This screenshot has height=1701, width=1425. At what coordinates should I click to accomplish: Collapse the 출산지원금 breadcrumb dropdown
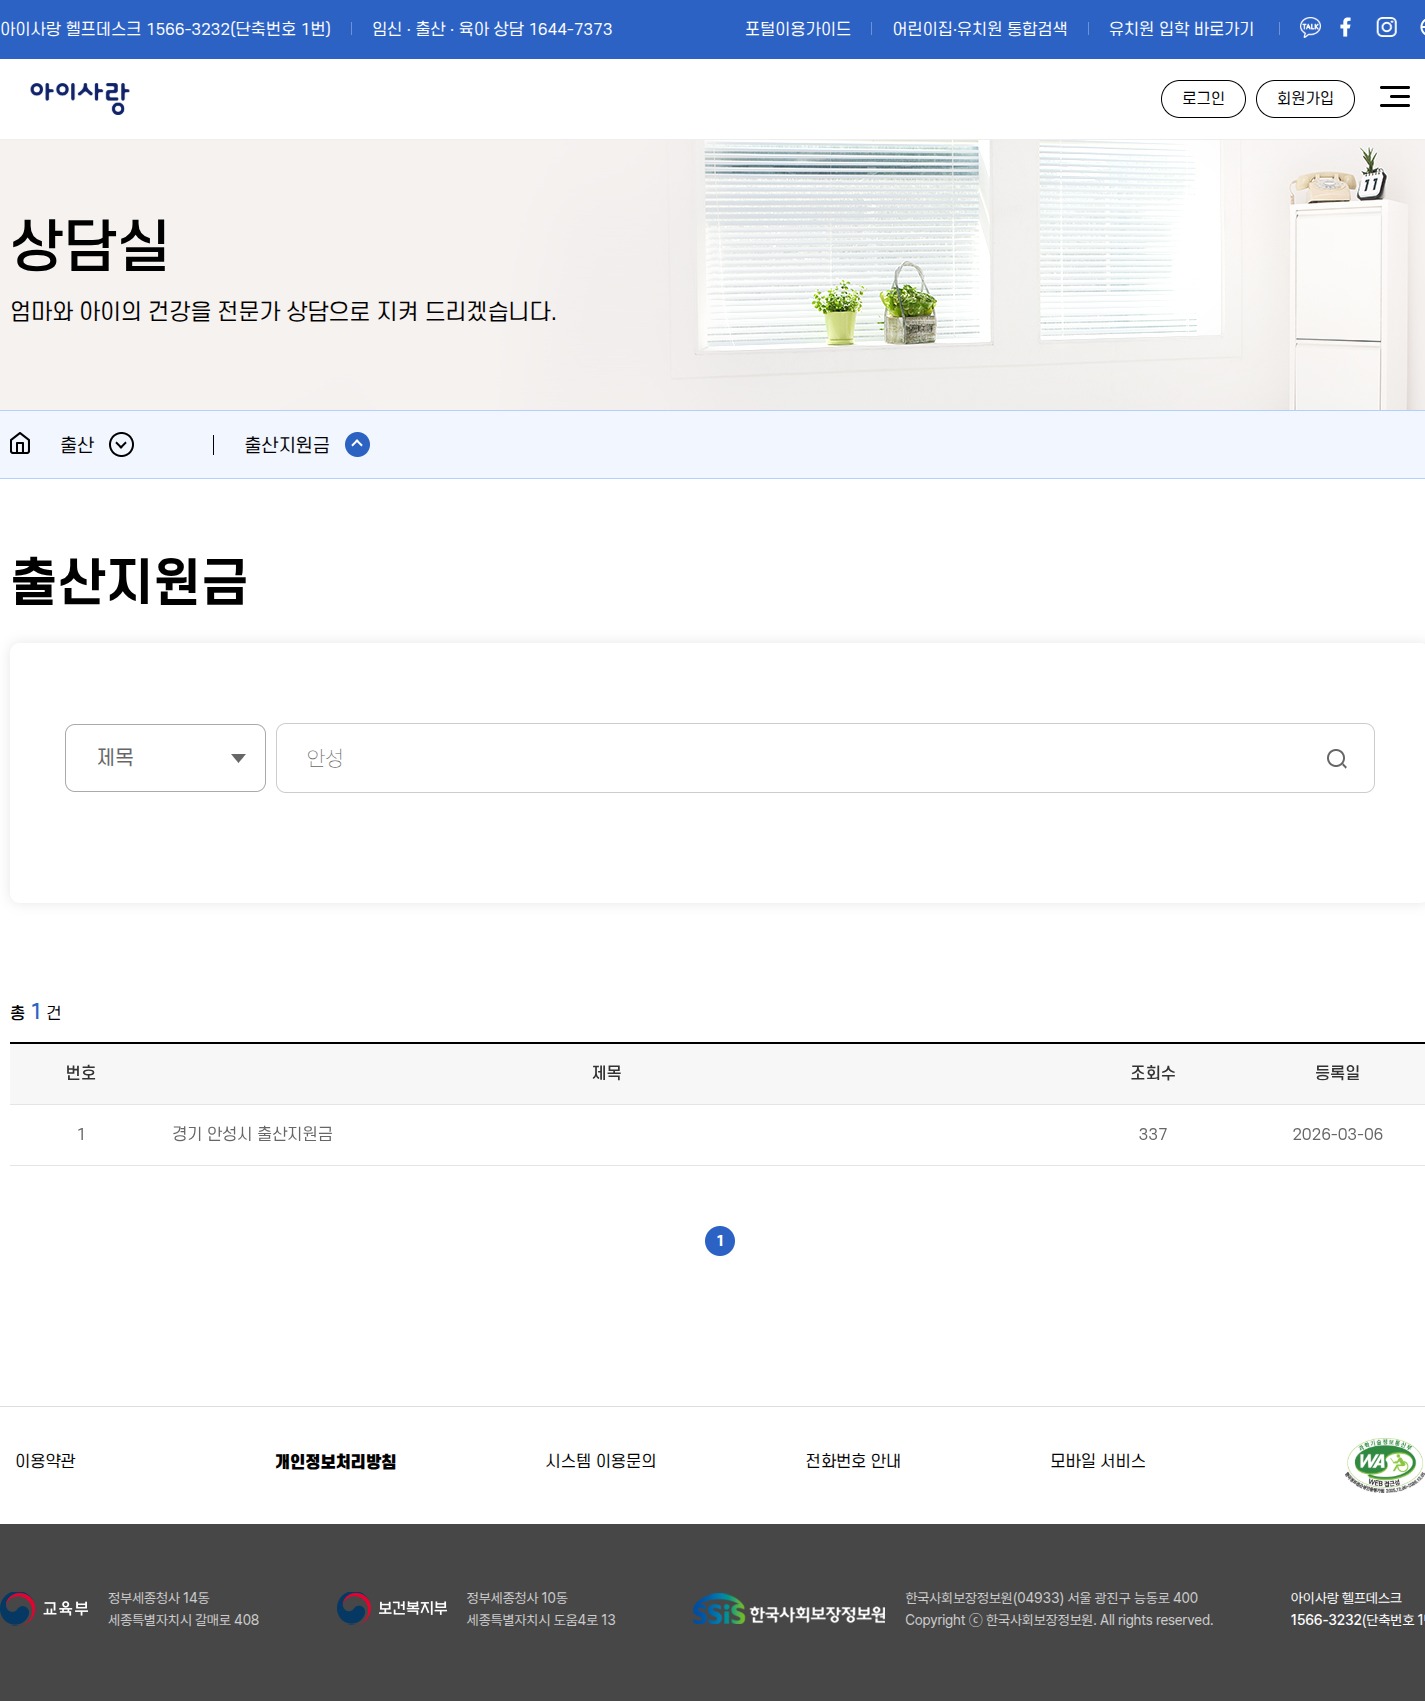(x=357, y=445)
